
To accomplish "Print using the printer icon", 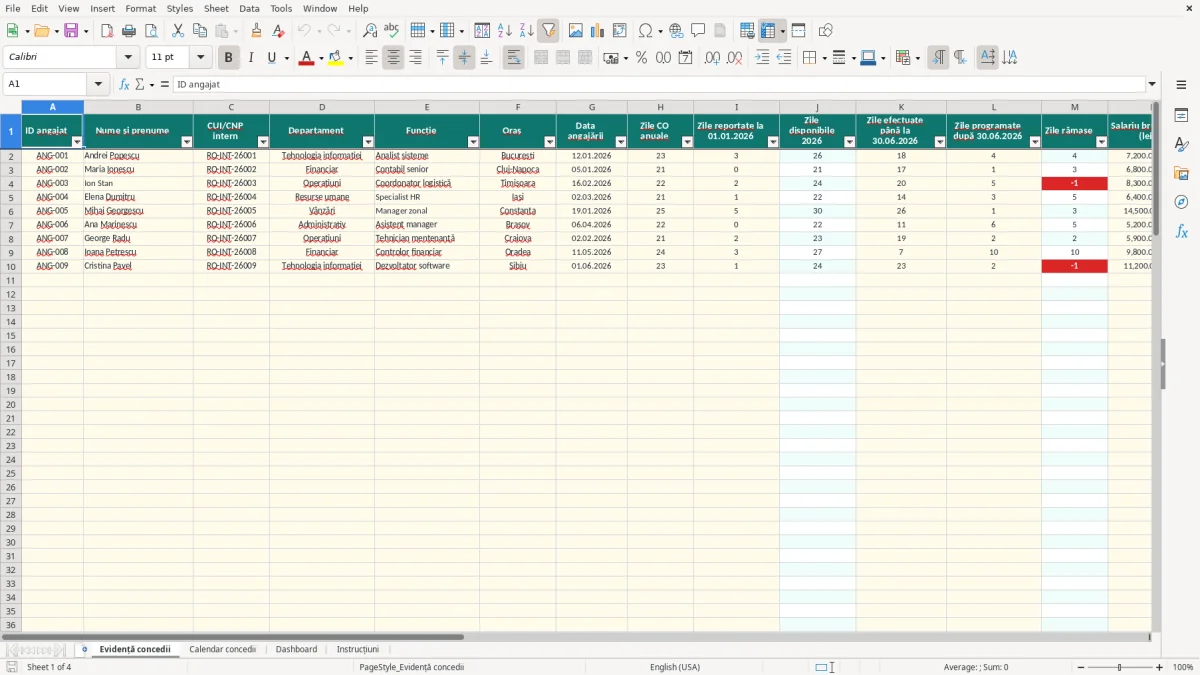I will click(129, 31).
